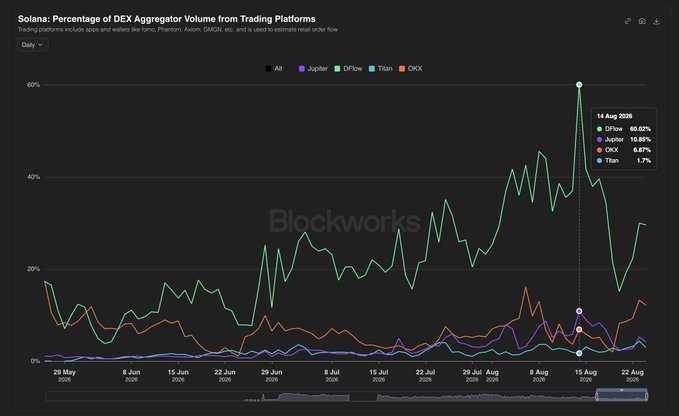Click the 8 Aug x-axis label
The height and width of the screenshot is (416, 679).
coord(539,375)
